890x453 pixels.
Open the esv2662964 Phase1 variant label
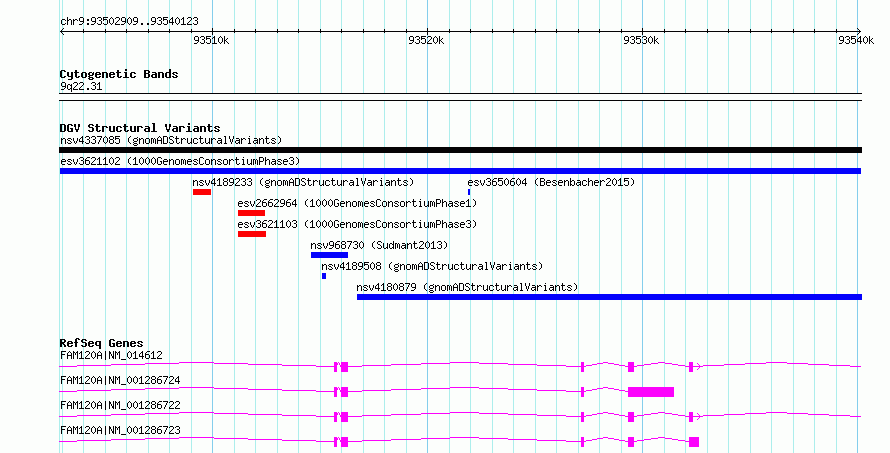pyautogui.click(x=358, y=203)
